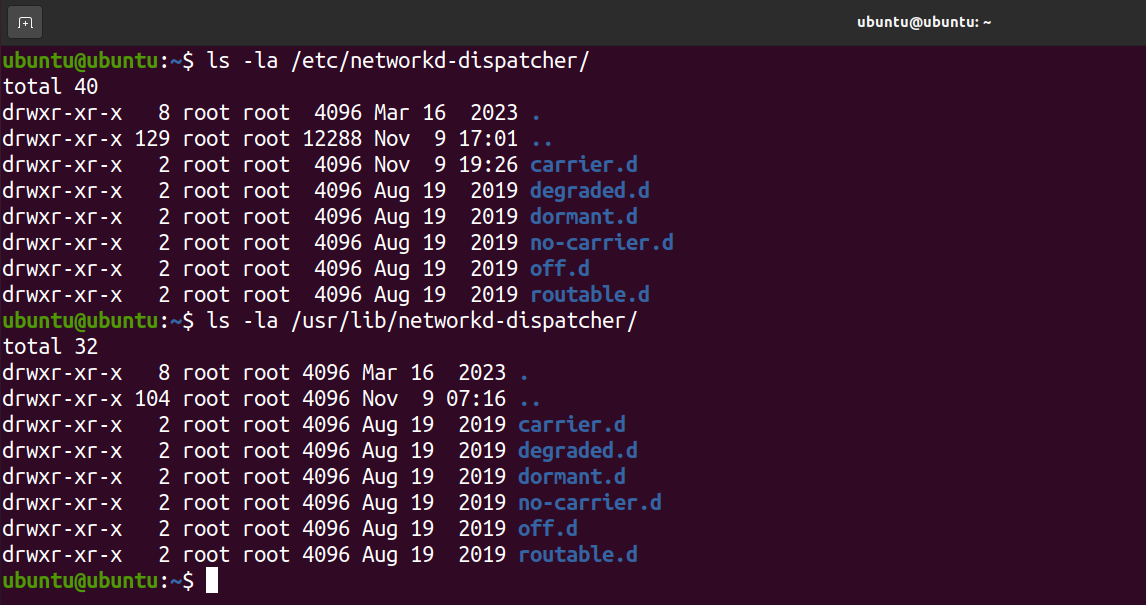This screenshot has height=605, width=1146.
Task: Click carrier.d in the /etc listing
Action: click(x=584, y=165)
